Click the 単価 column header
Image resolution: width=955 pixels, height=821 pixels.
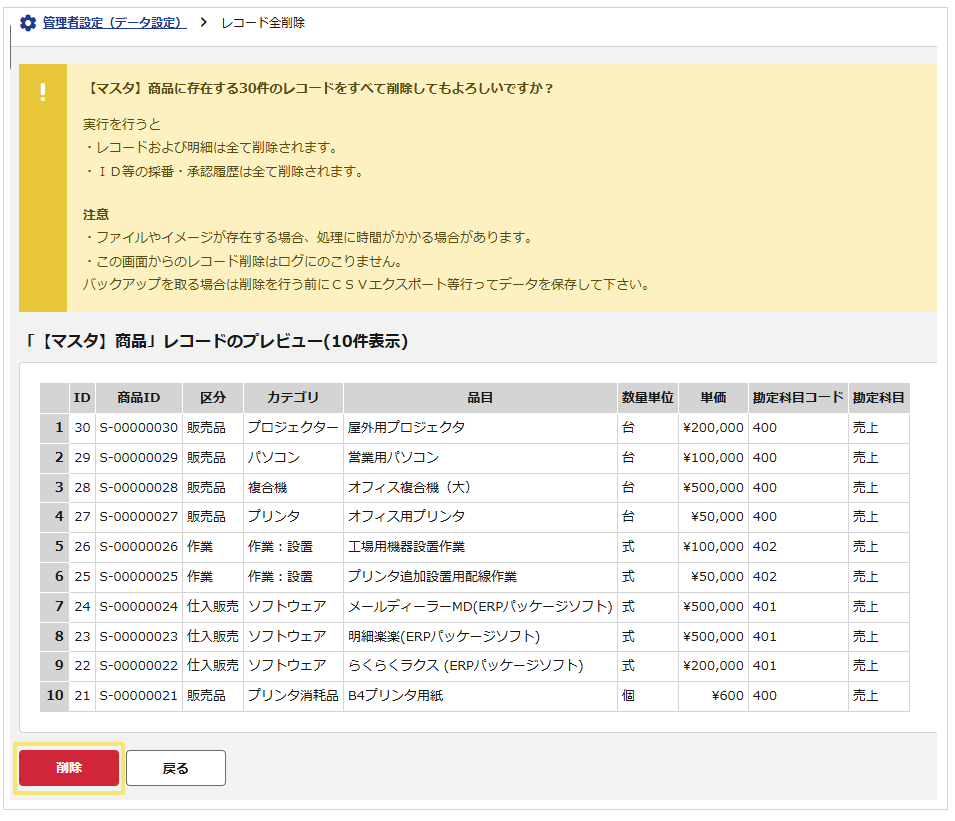(x=713, y=398)
